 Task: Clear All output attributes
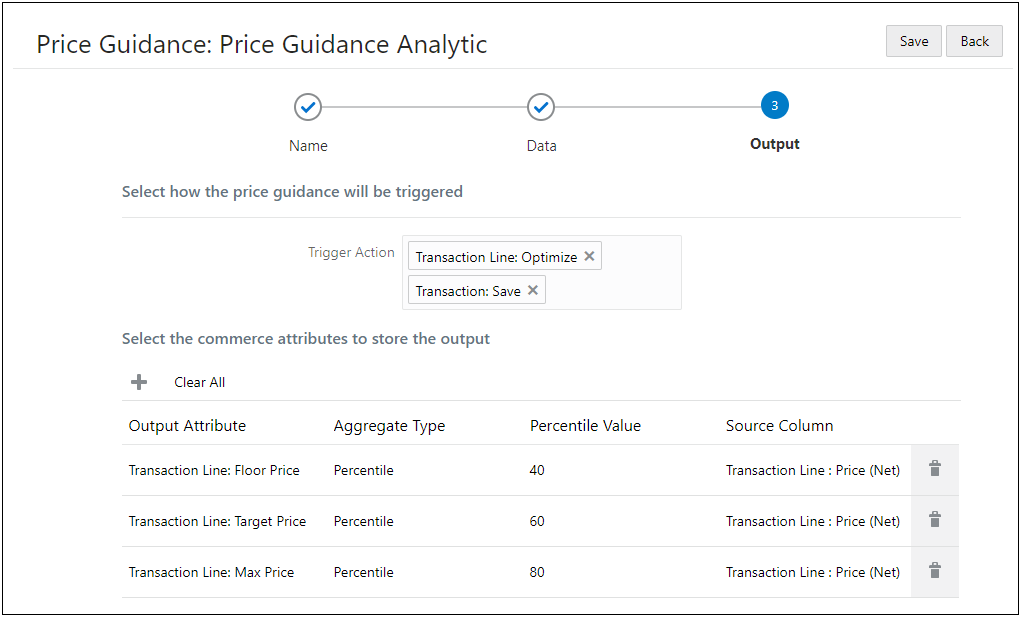coord(199,382)
